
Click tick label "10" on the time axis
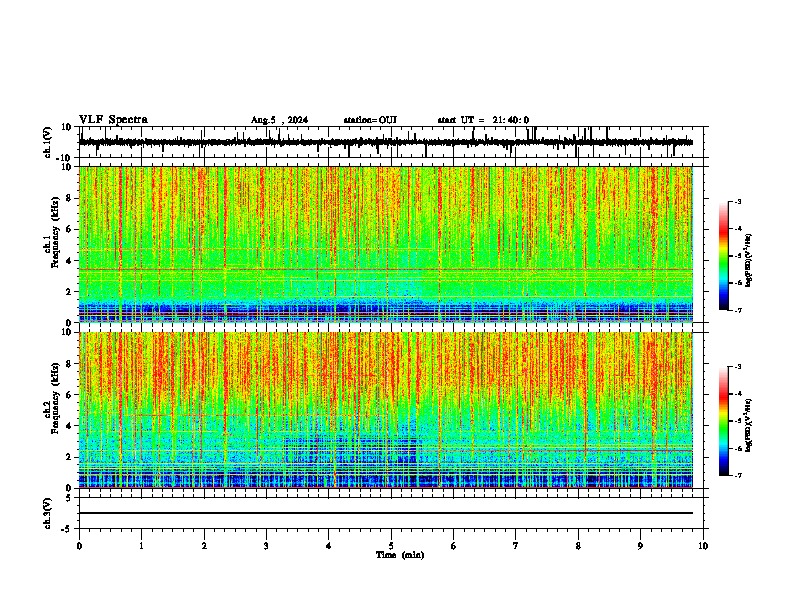point(703,546)
